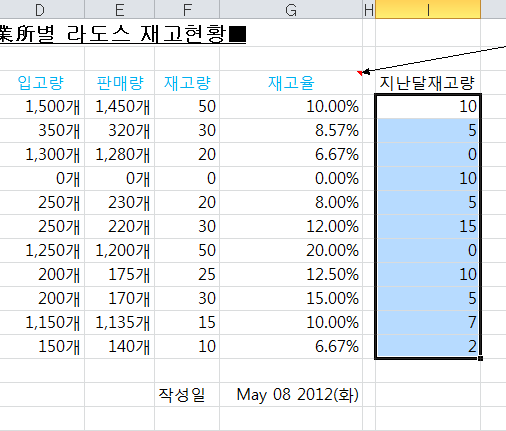
Task: Click the 지난달재고량 header cell
Action: coord(428,83)
